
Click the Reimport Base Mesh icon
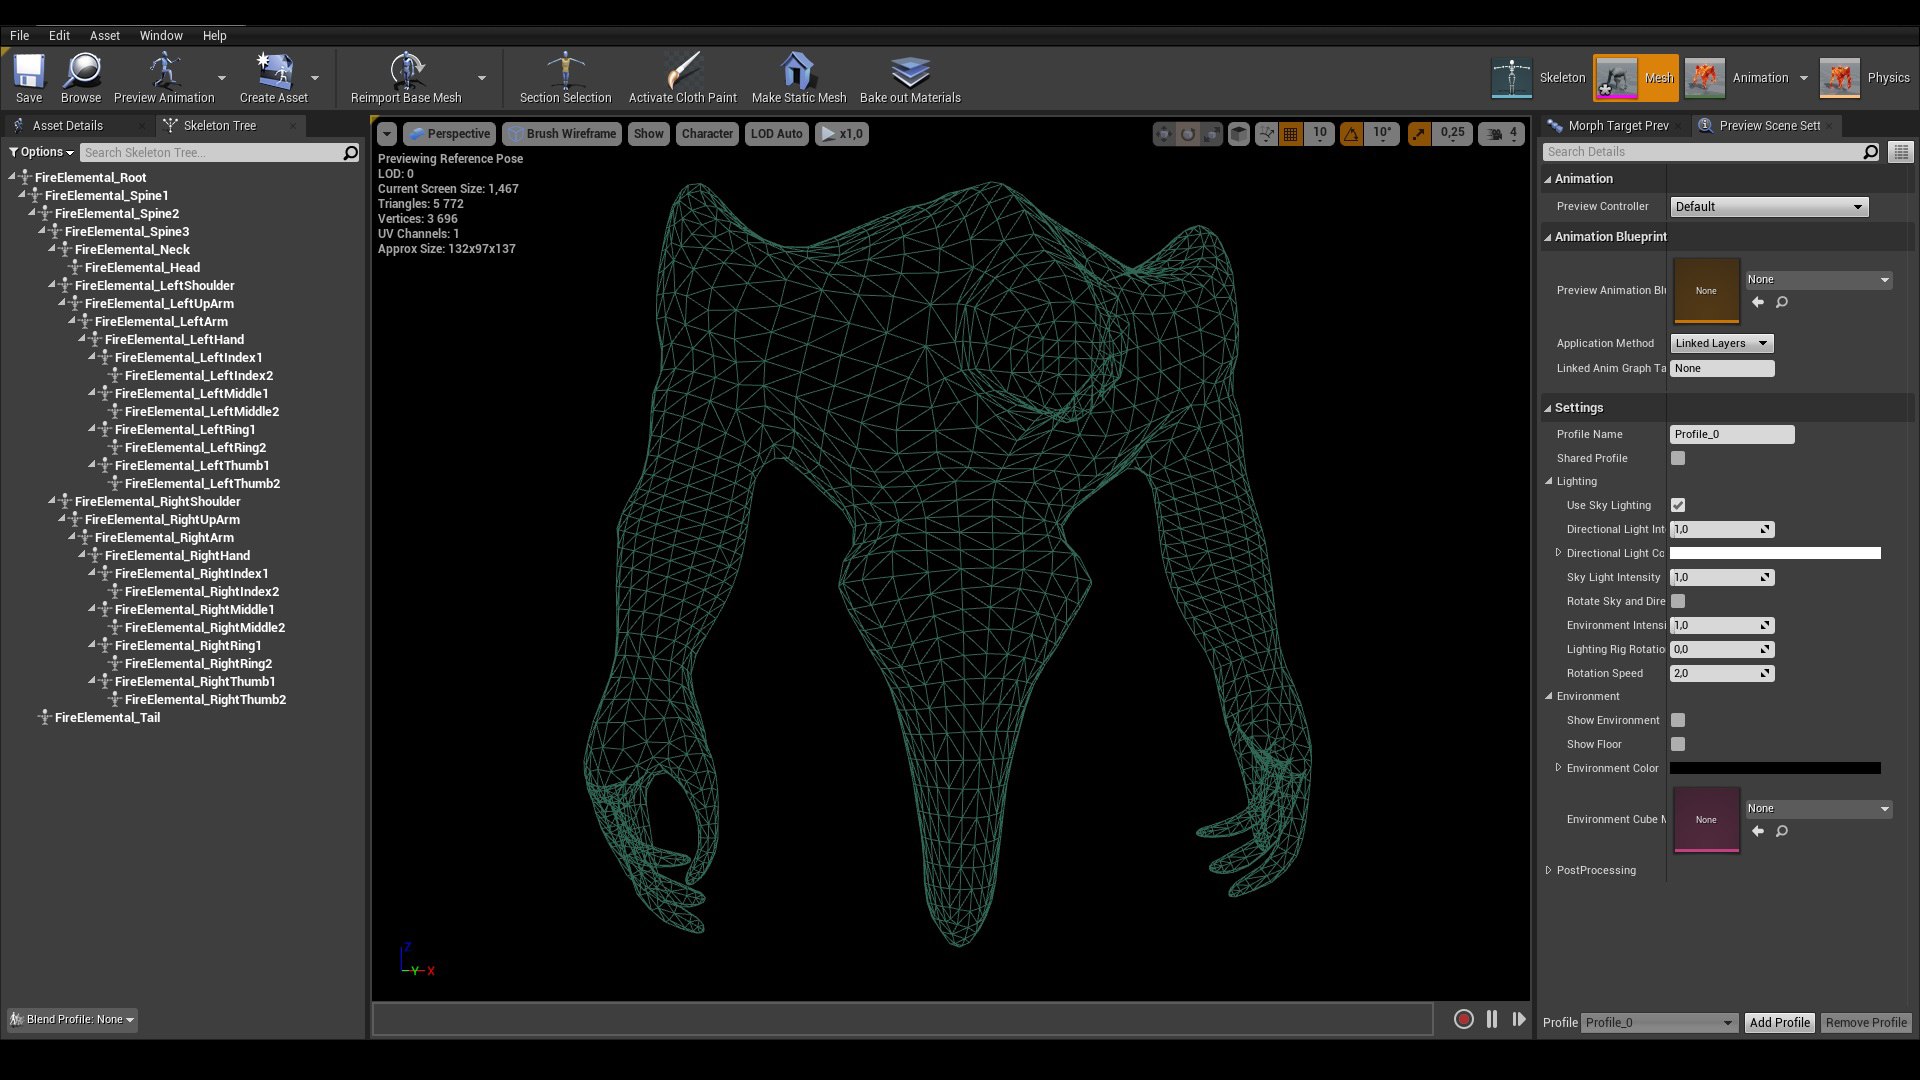pyautogui.click(x=406, y=72)
